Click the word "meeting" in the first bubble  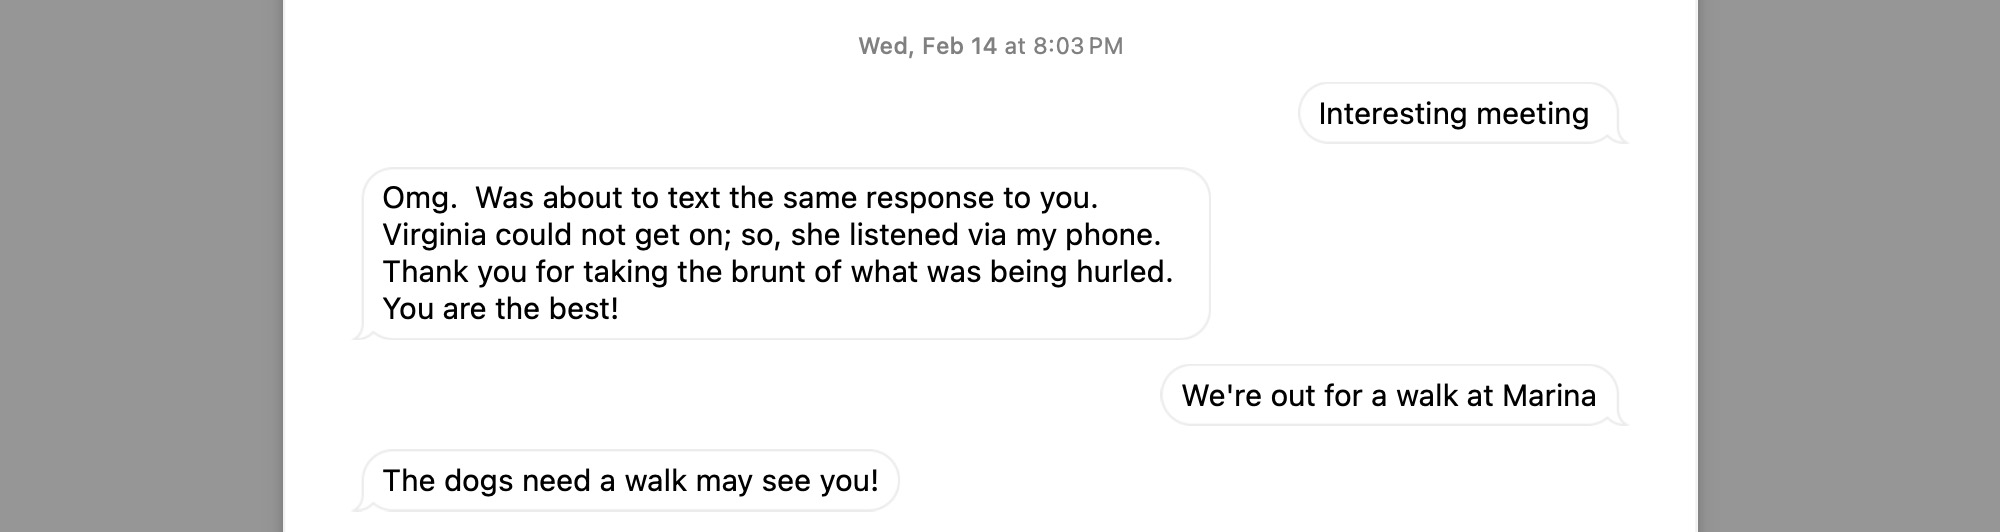click(1532, 114)
